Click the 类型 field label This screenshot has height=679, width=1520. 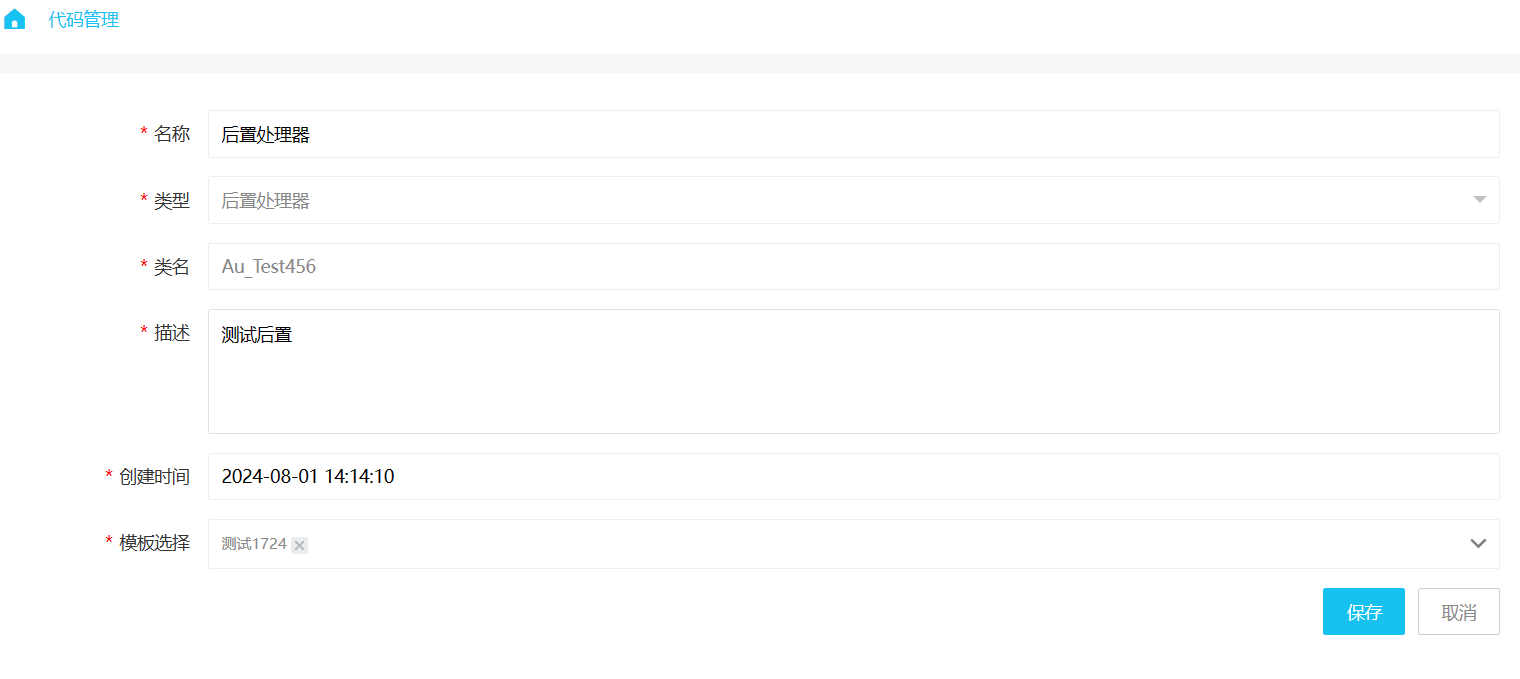[x=171, y=201]
